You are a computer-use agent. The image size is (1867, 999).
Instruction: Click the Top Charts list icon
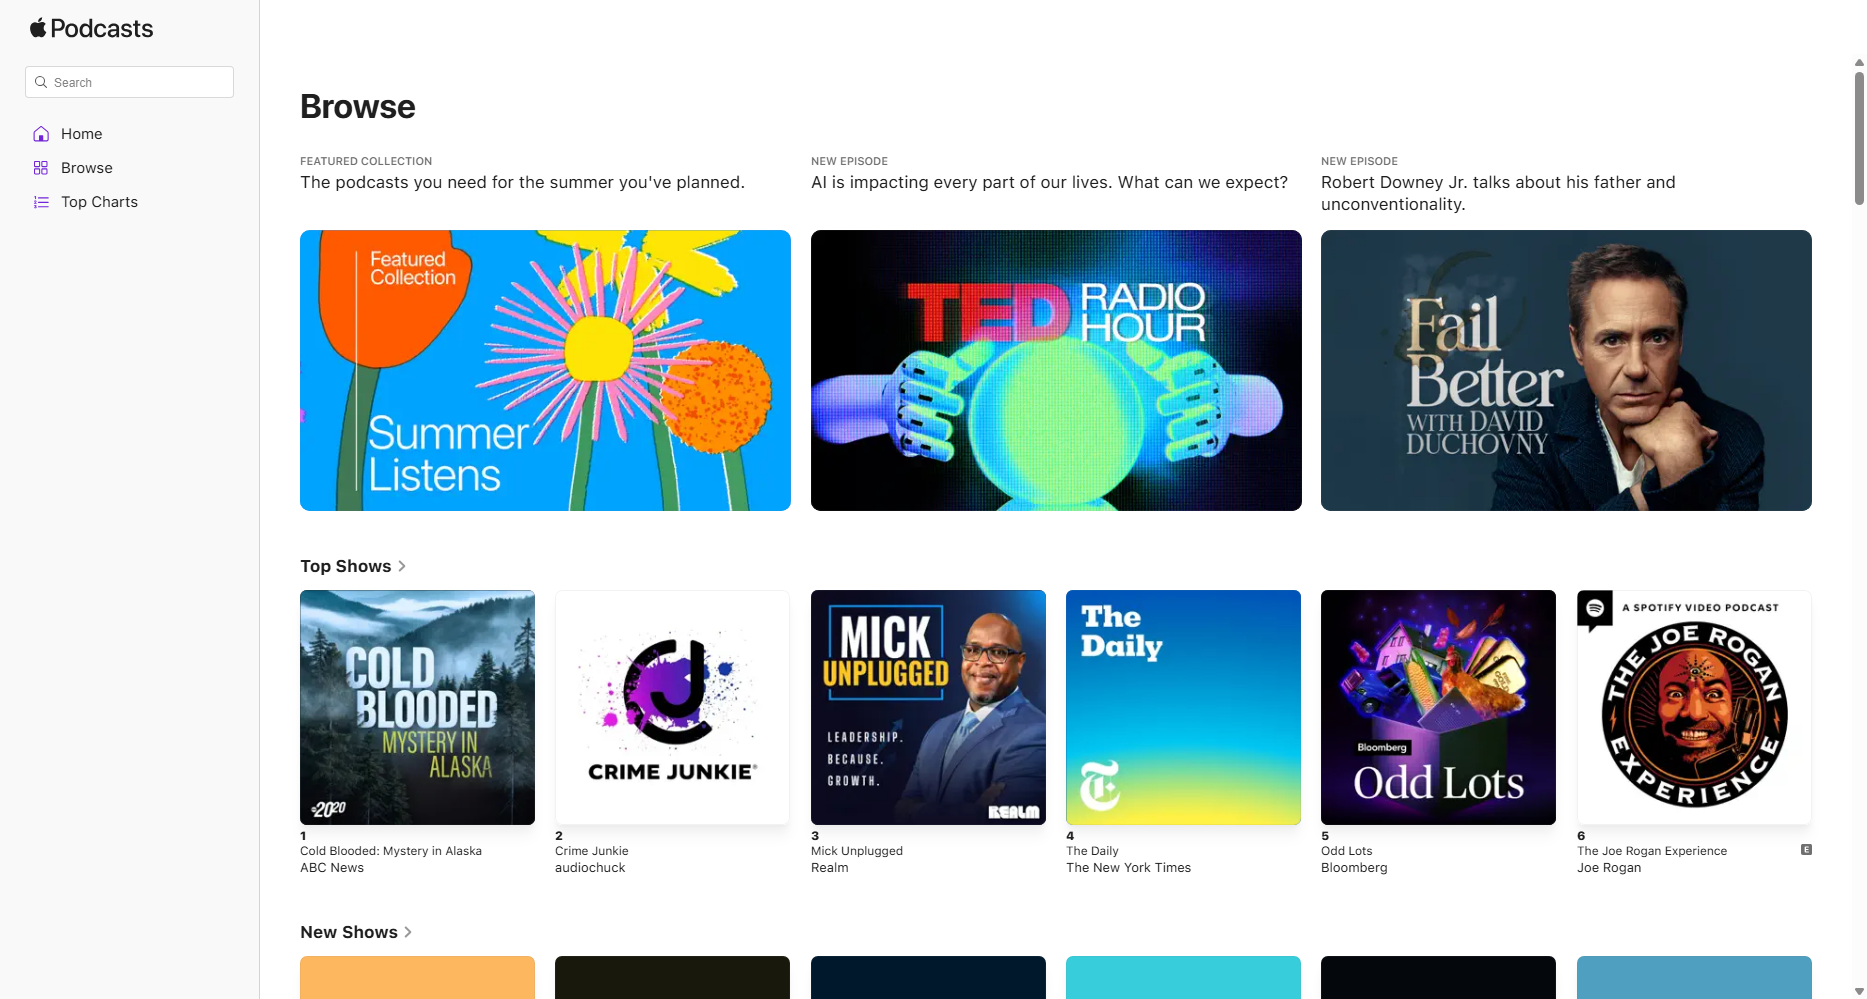41,202
